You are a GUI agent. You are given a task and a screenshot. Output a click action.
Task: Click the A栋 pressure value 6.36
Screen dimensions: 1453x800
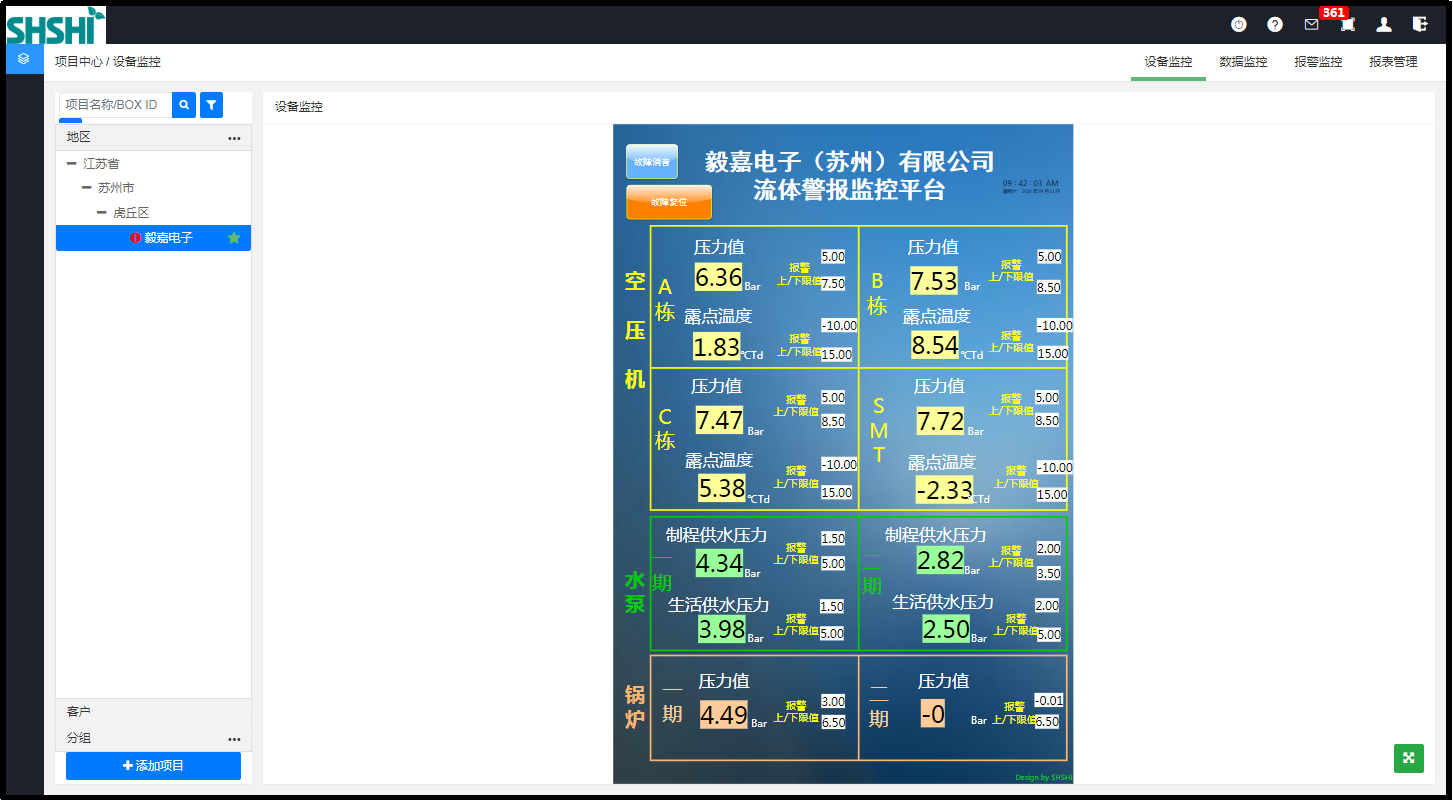[x=719, y=278]
